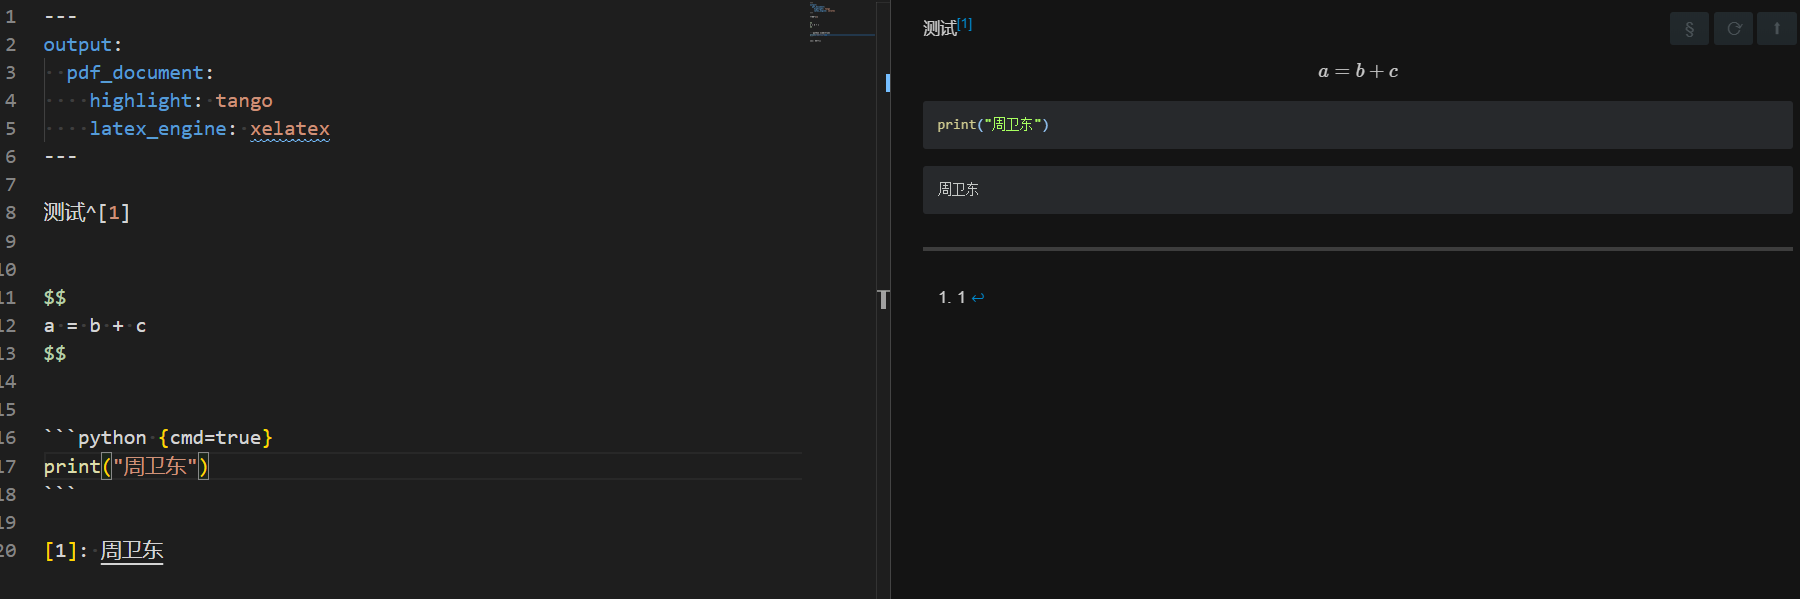Click the print("周卫东") code block in preview
1800x599 pixels.
tap(1358, 125)
